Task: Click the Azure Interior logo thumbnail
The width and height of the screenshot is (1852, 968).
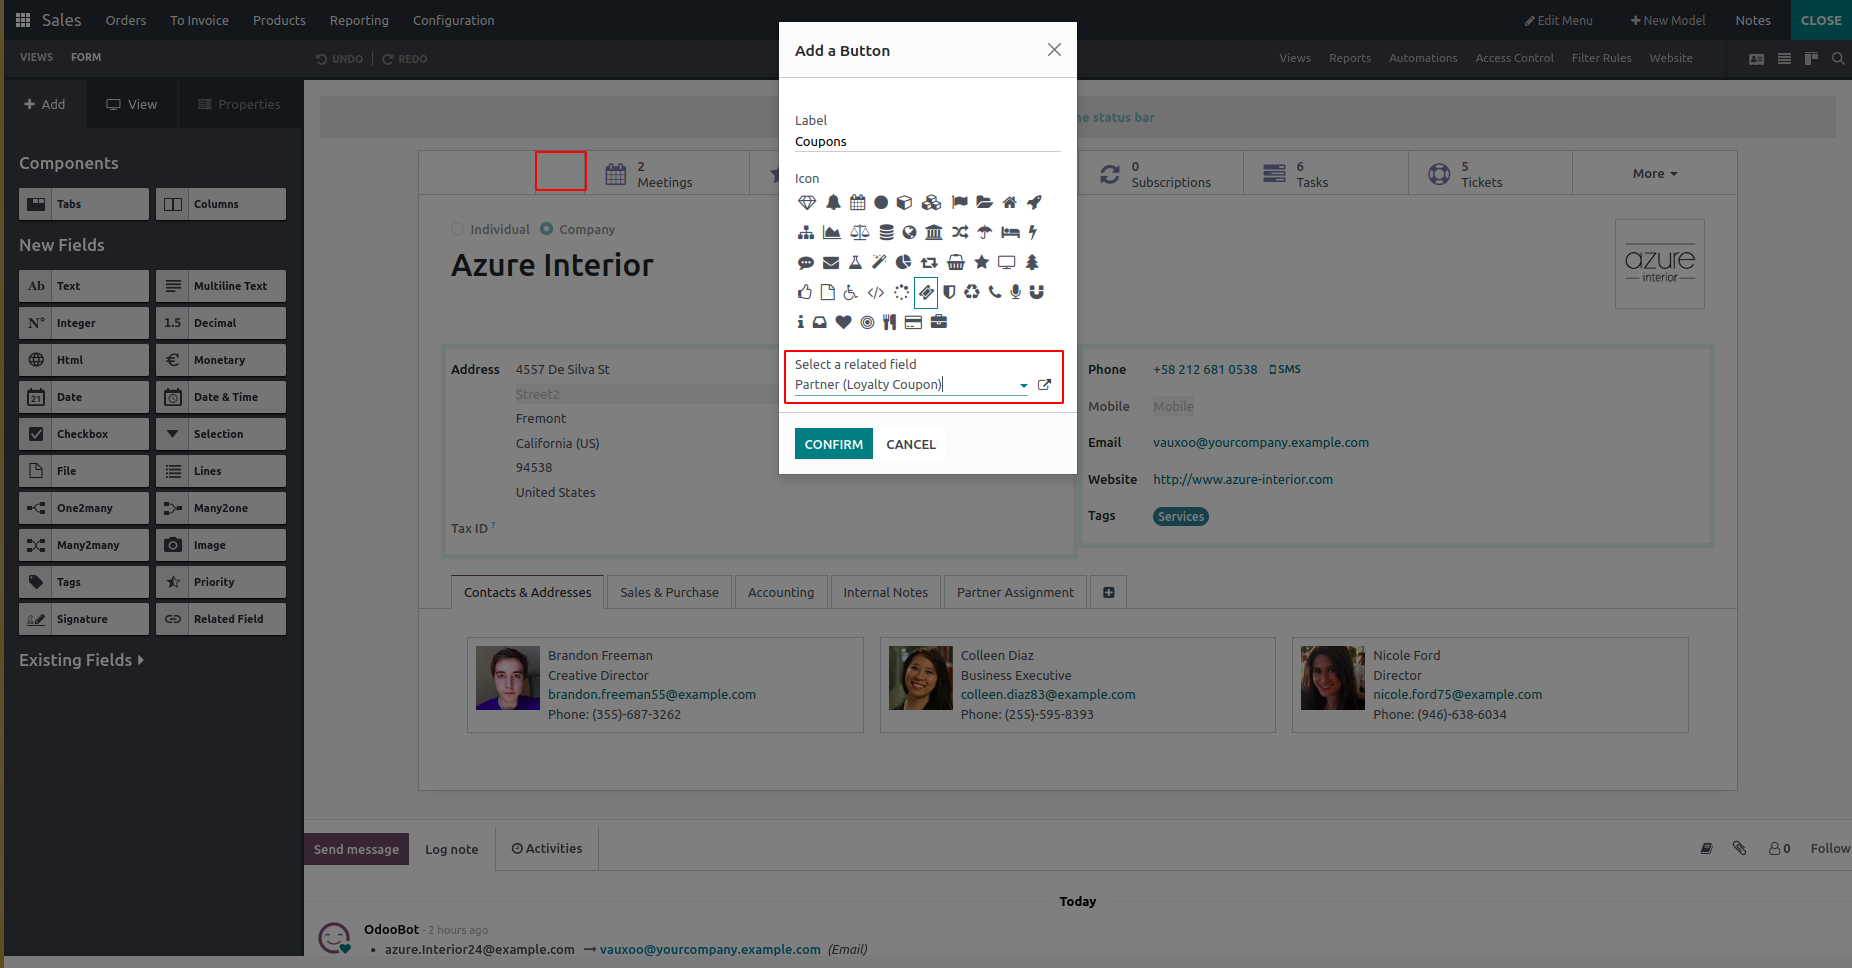Action: 1660,264
